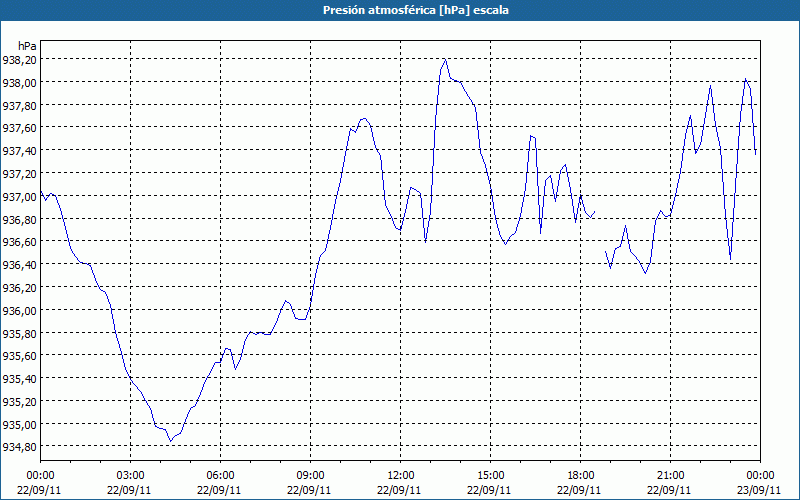This screenshot has width=800, height=500.
Task: Click the 935,00 y-axis value
Action: (19, 424)
